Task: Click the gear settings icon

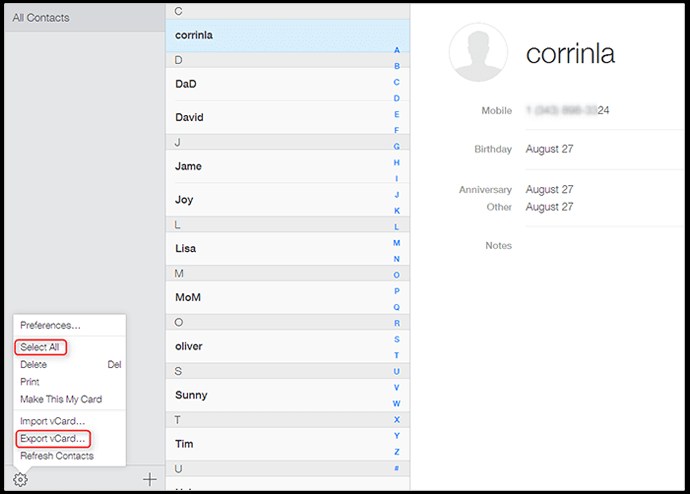Action: [20, 479]
